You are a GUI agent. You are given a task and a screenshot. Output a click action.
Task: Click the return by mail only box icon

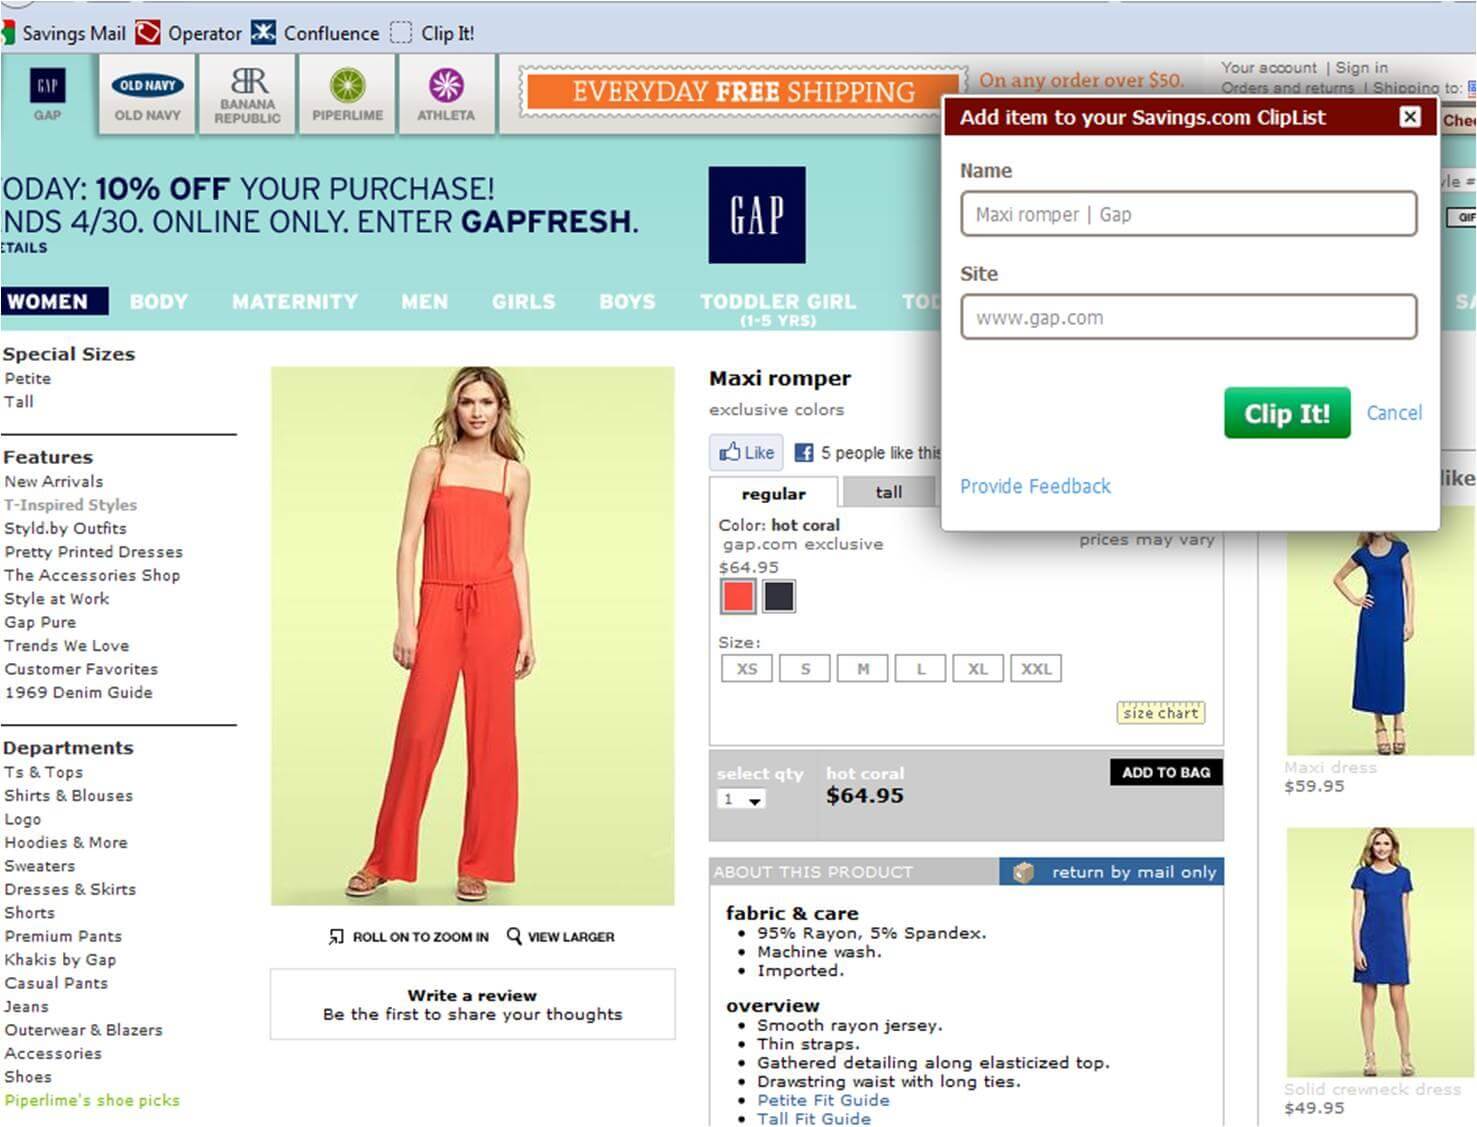coord(1023,872)
